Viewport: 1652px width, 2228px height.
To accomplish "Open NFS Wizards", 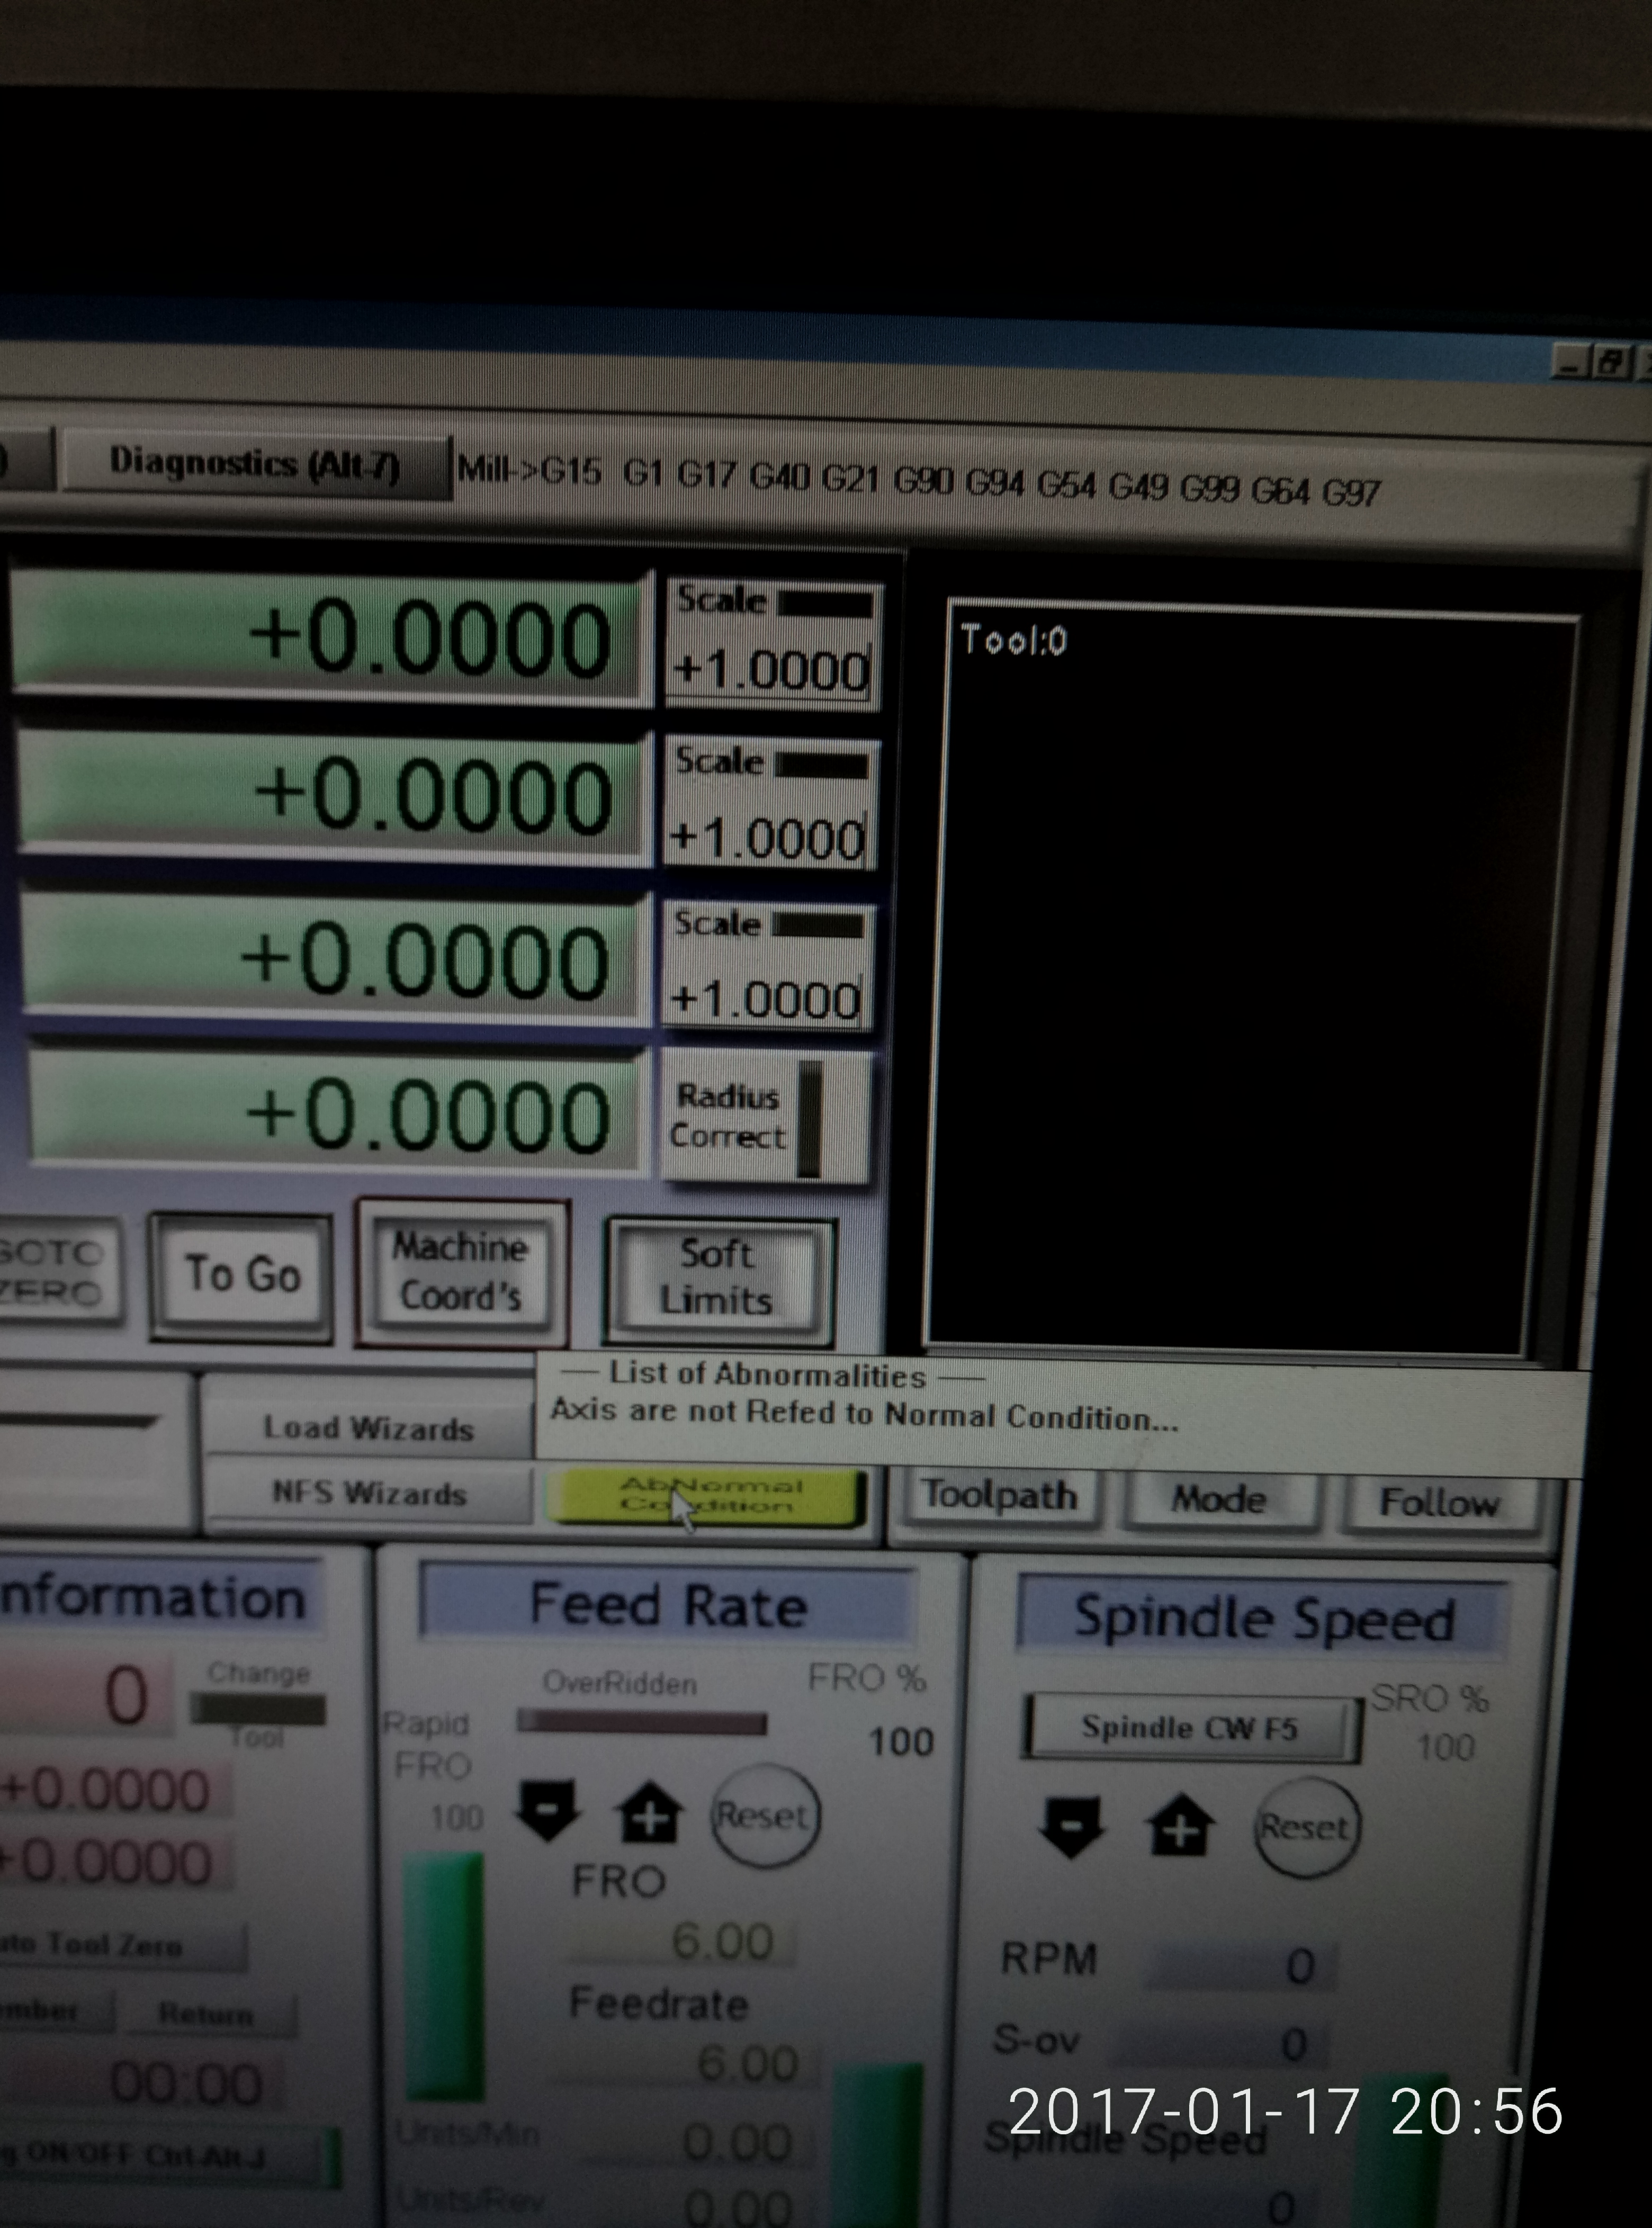I will pos(369,1494).
